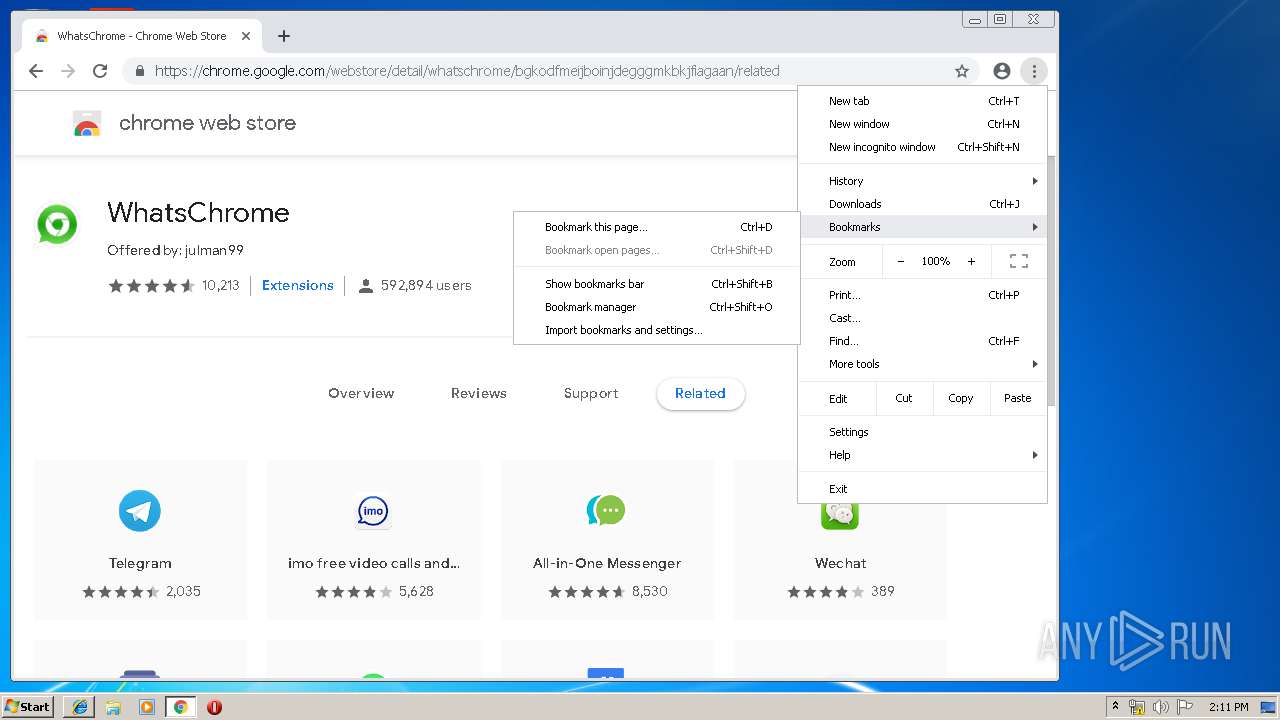Click the three-dot Chrome menu button

click(1034, 71)
